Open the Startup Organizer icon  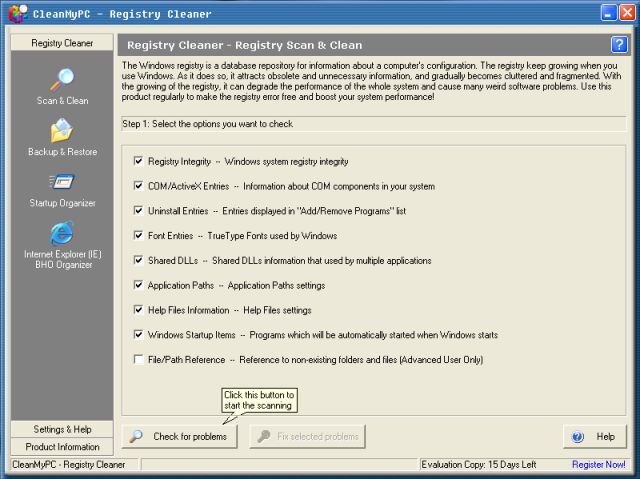[x=62, y=182]
